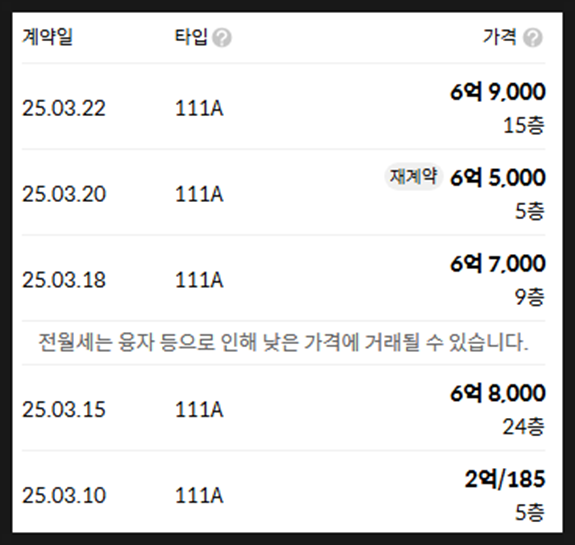Image resolution: width=575 pixels, height=545 pixels.
Task: Click the 가격 column header text
Action: (500, 37)
